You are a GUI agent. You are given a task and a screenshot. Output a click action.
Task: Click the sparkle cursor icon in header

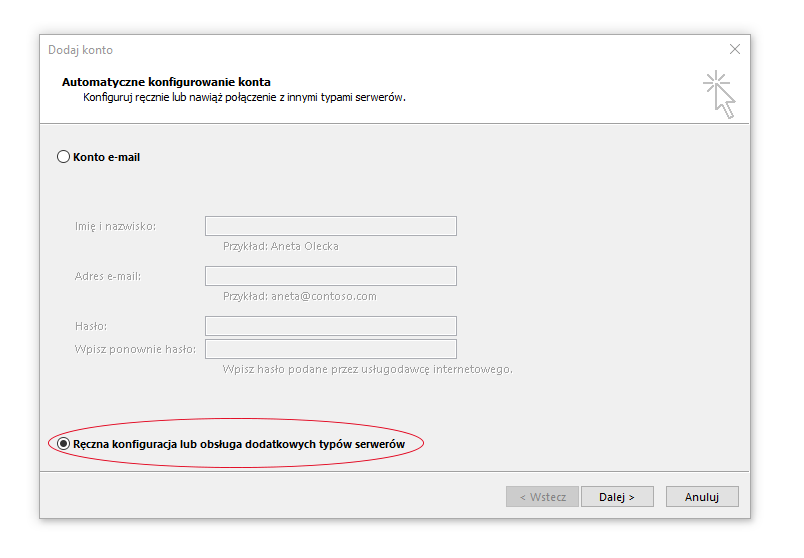tap(719, 94)
